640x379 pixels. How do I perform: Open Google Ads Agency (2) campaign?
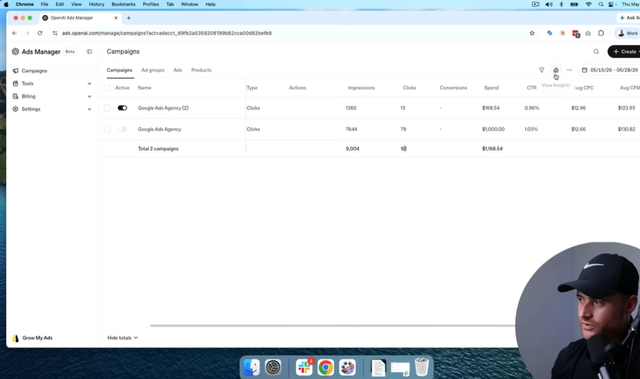click(163, 108)
